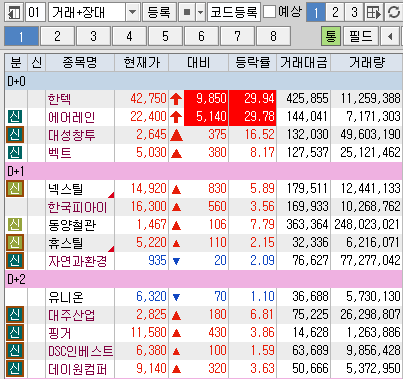The height and width of the screenshot is (379, 403).
Task: Select the stock name 한텍
Action: [x=59, y=99]
